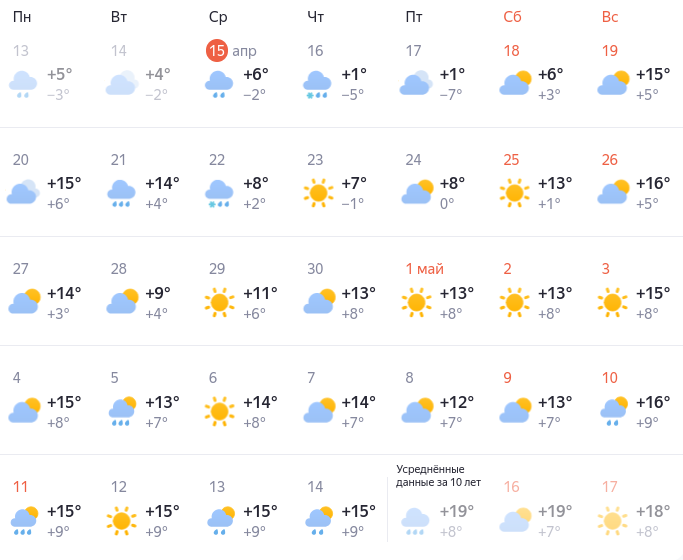The height and width of the screenshot is (560, 683).
Task: Click the sun icon for May 12
Action: tap(122, 519)
